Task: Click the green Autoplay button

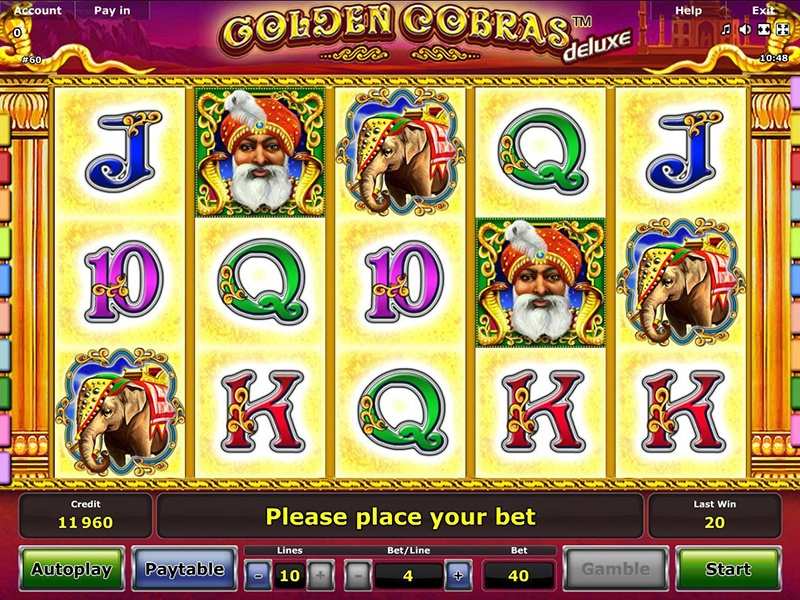Action: tap(72, 569)
